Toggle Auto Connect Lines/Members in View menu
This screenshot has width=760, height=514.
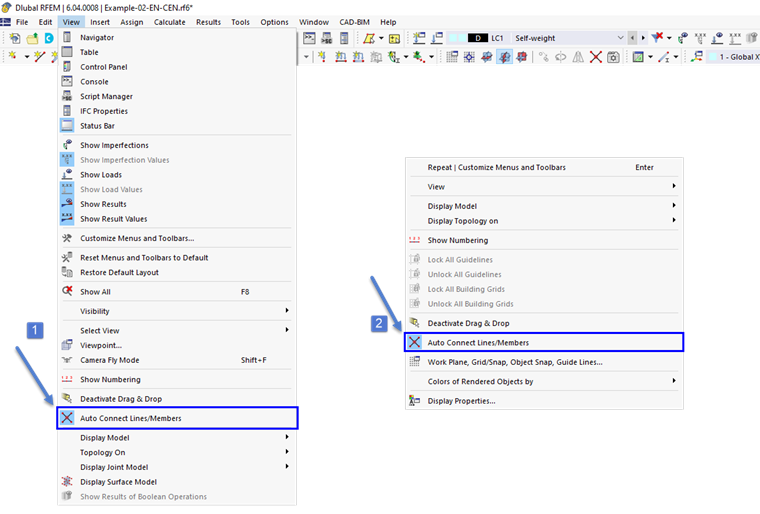pyautogui.click(x=177, y=418)
